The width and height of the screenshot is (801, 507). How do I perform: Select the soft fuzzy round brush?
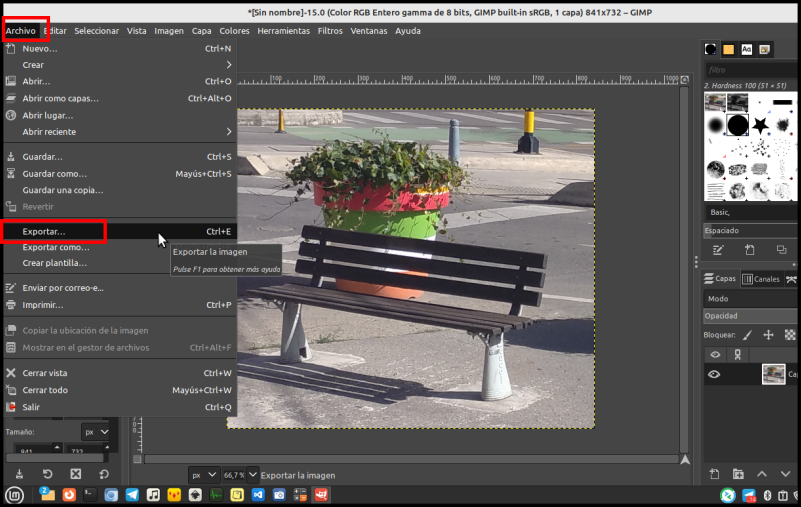tap(716, 125)
